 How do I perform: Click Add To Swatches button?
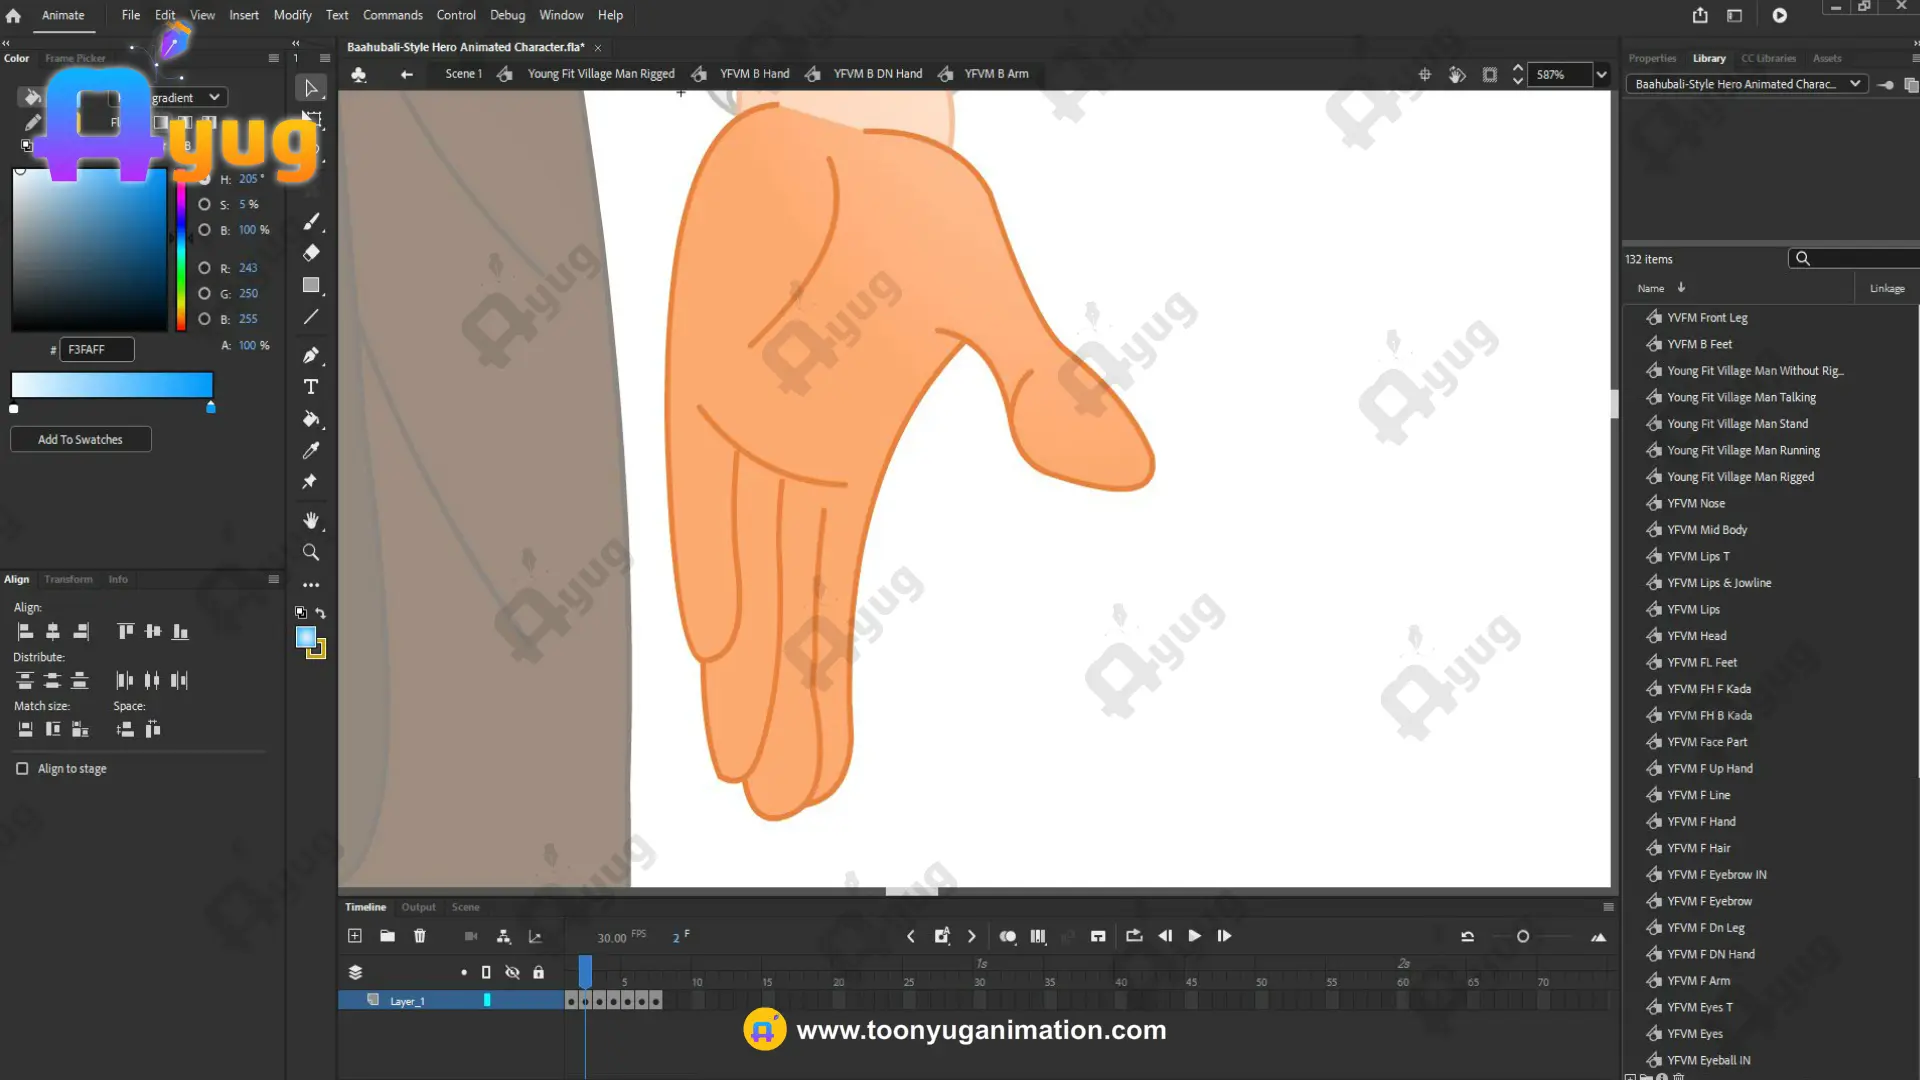point(80,439)
